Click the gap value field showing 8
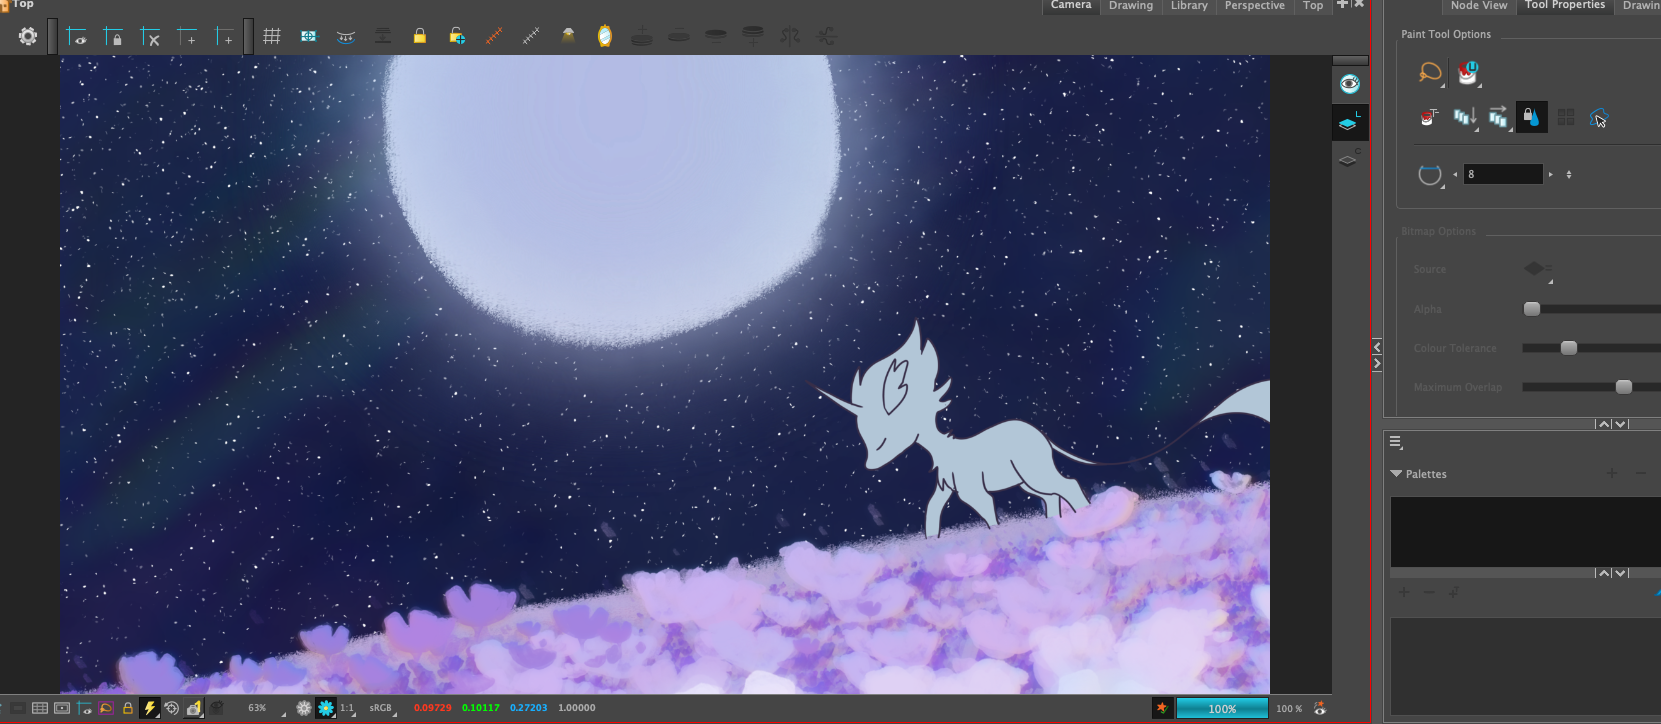 point(1503,174)
